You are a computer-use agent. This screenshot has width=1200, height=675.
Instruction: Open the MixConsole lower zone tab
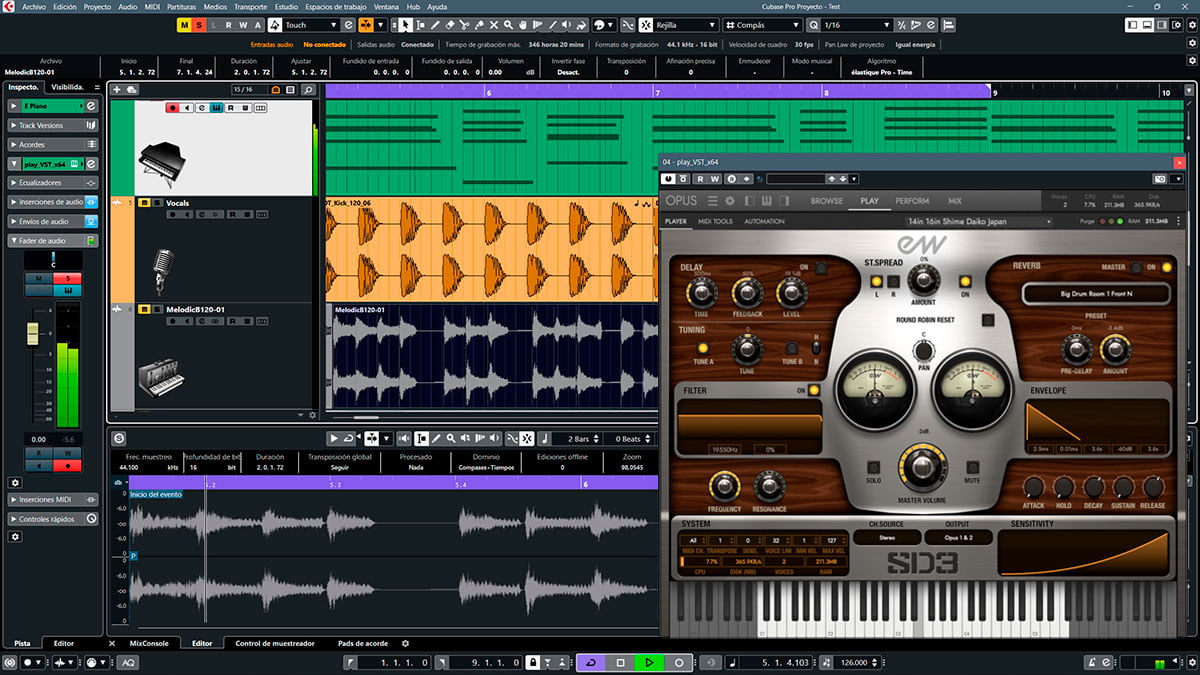coord(150,643)
